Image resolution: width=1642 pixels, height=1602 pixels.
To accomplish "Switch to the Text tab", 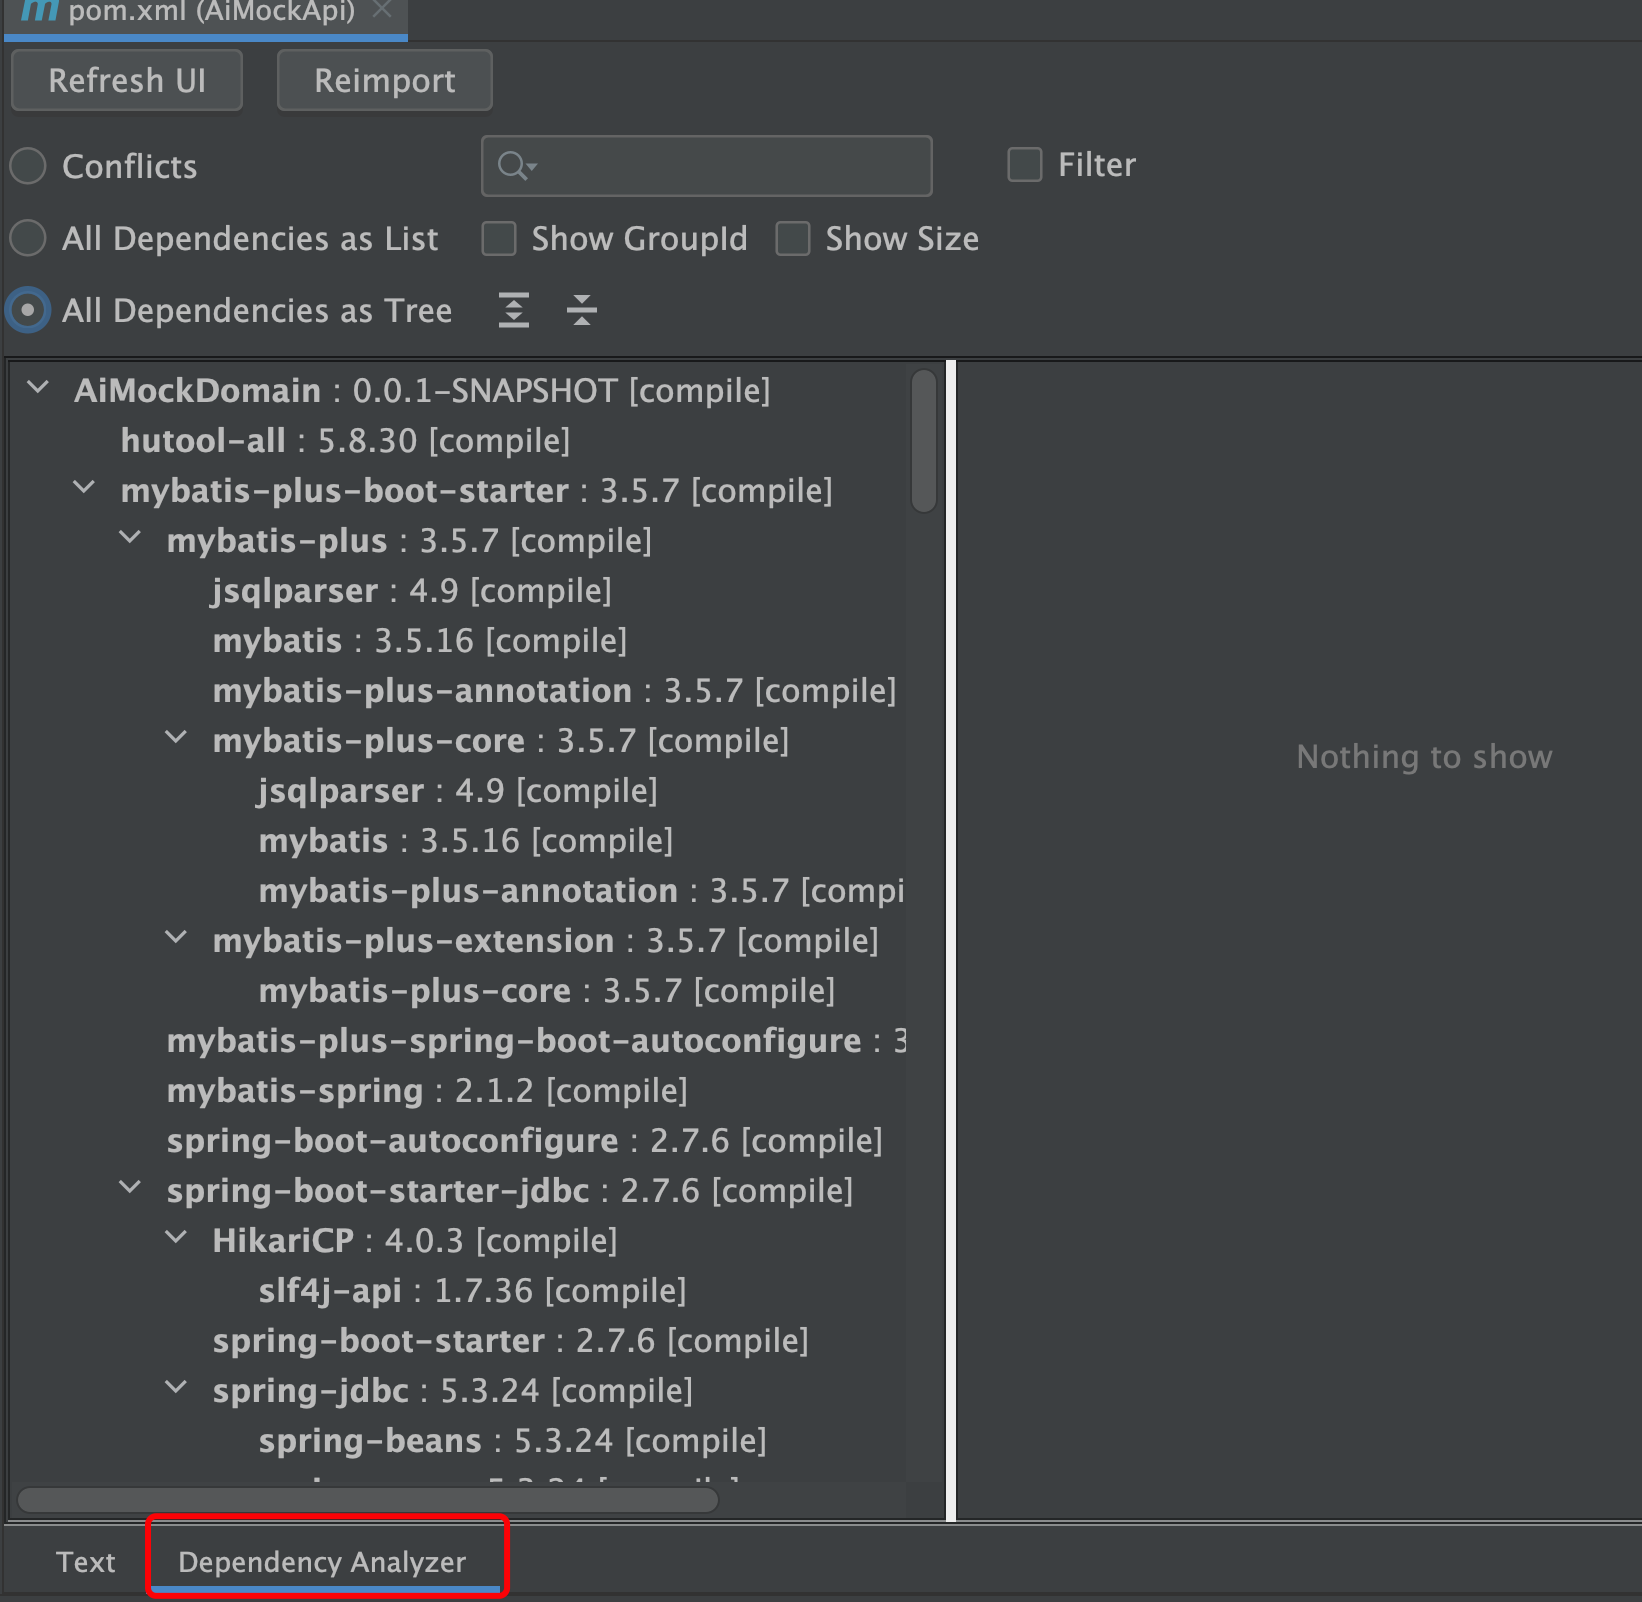I will (x=85, y=1562).
